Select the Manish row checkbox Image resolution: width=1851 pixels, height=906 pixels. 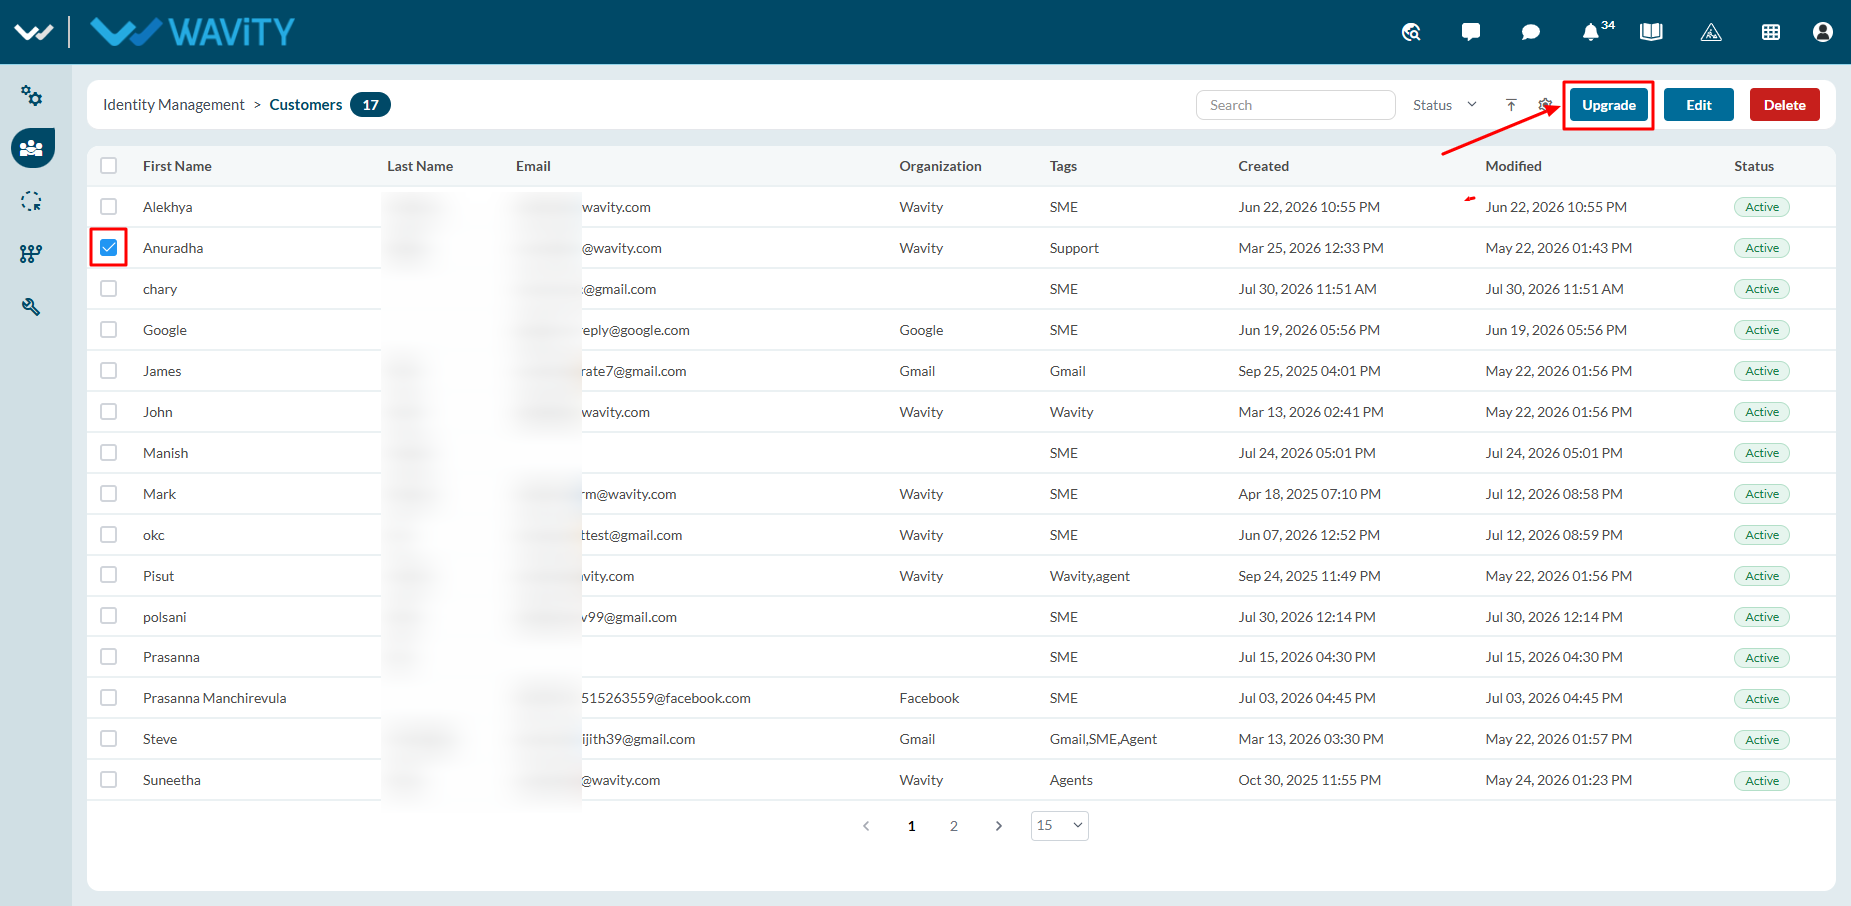[x=109, y=453]
